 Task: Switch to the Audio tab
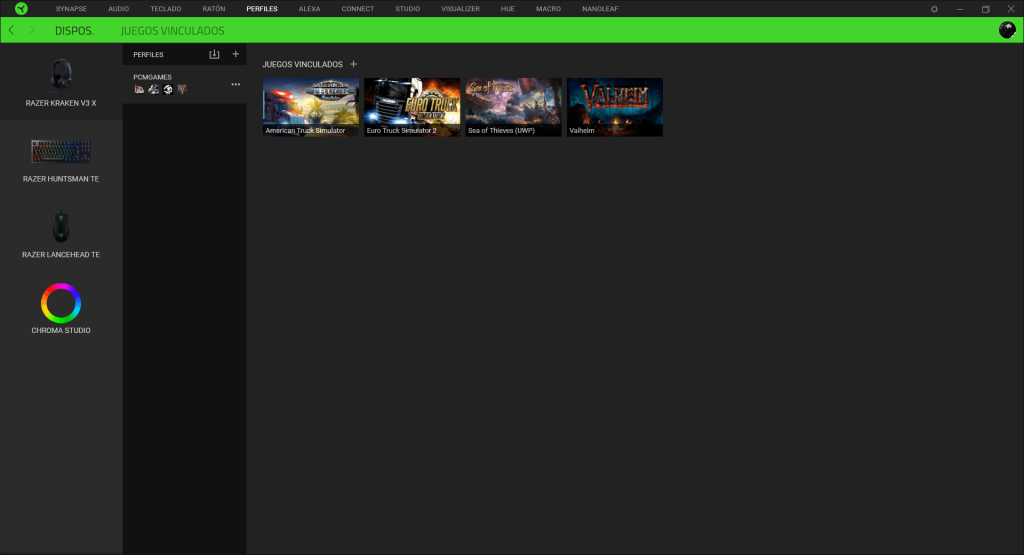[118, 9]
